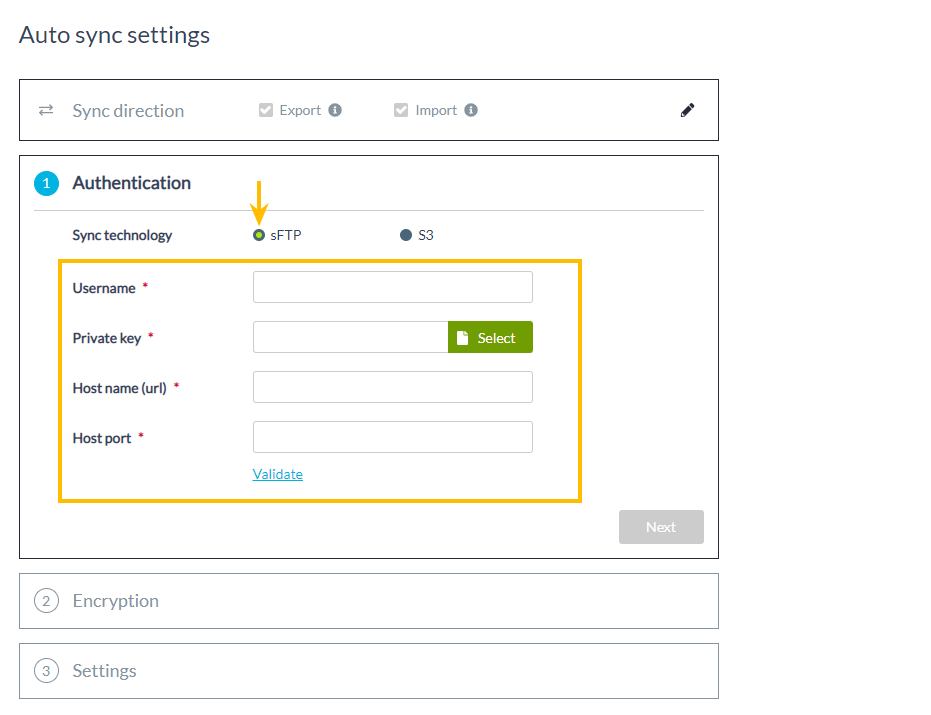Image resolution: width=931 pixels, height=715 pixels.
Task: Click the Host port text box
Action: click(392, 437)
